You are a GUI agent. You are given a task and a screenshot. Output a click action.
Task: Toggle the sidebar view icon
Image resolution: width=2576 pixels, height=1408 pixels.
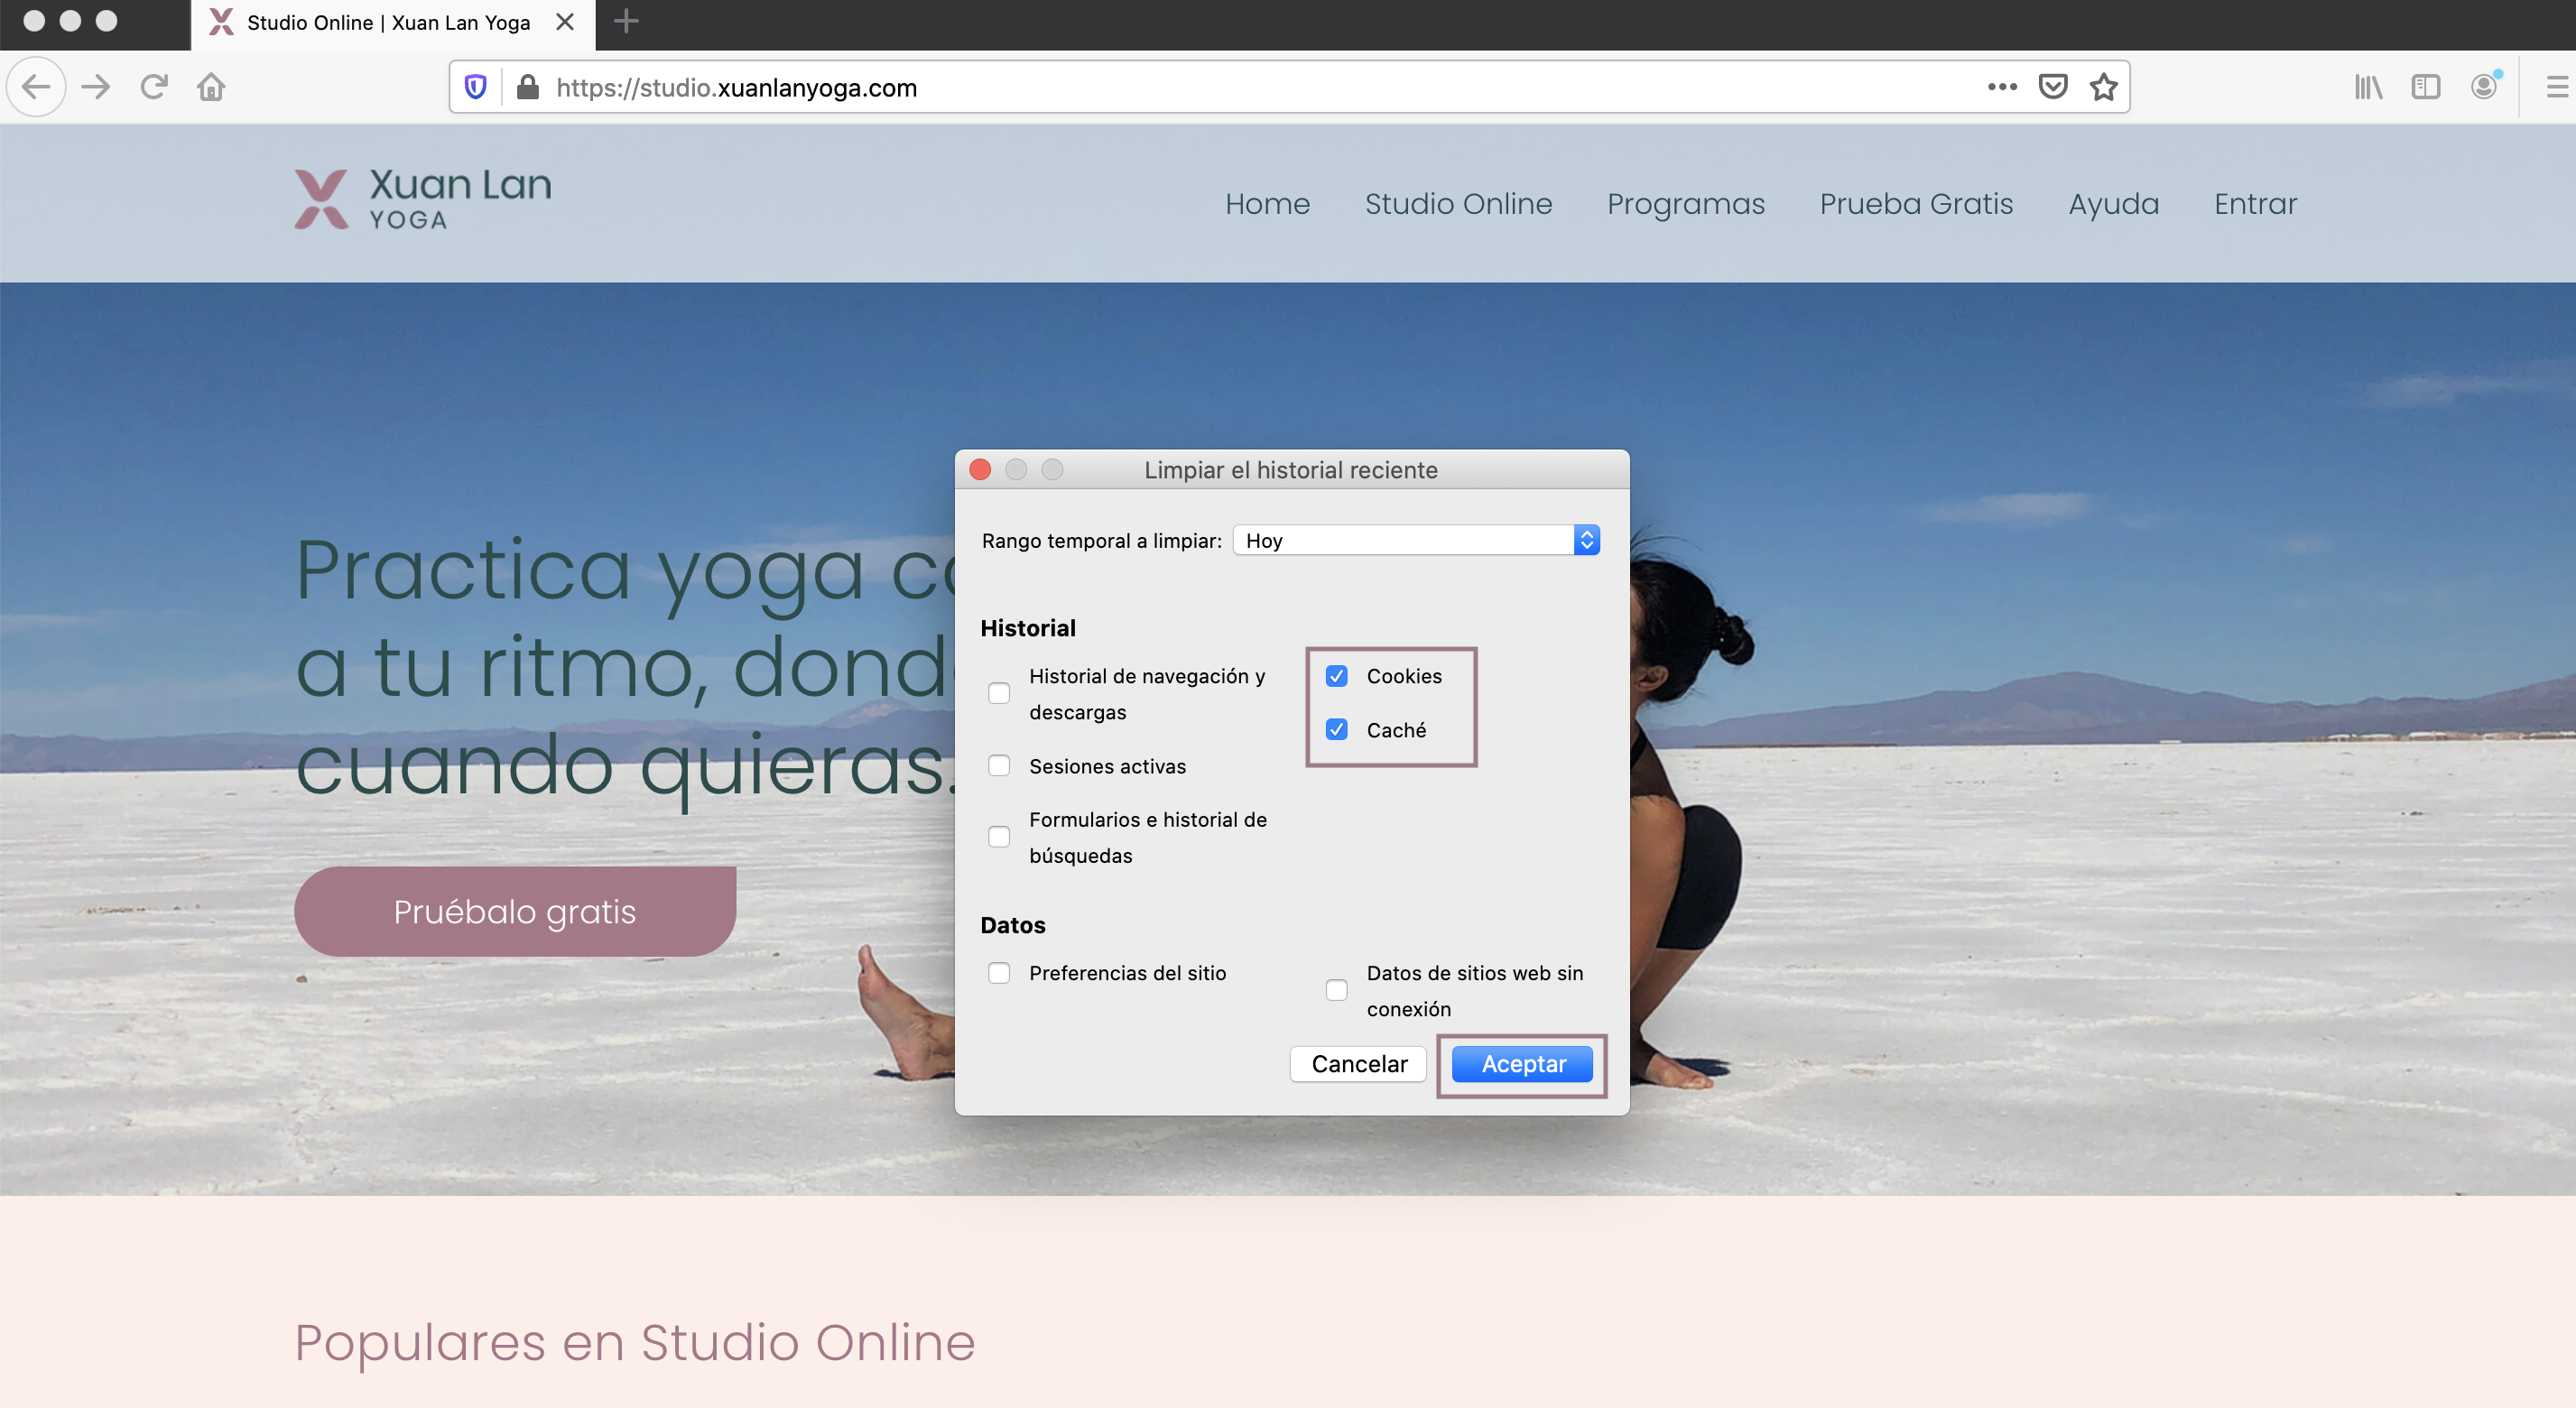2425,87
